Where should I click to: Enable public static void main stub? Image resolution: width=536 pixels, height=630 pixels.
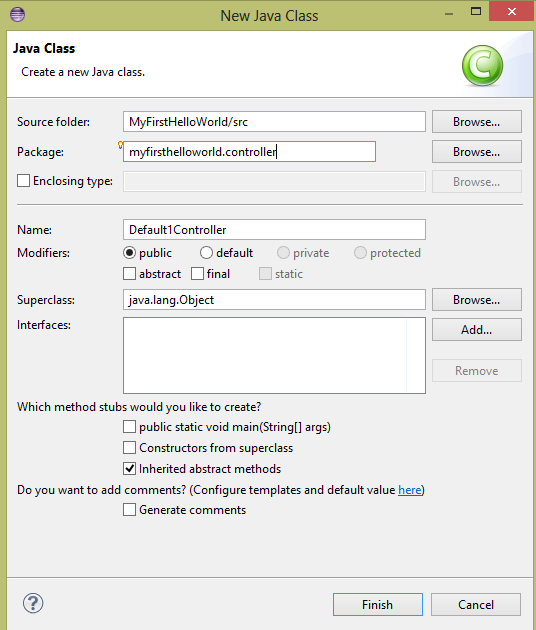point(129,427)
